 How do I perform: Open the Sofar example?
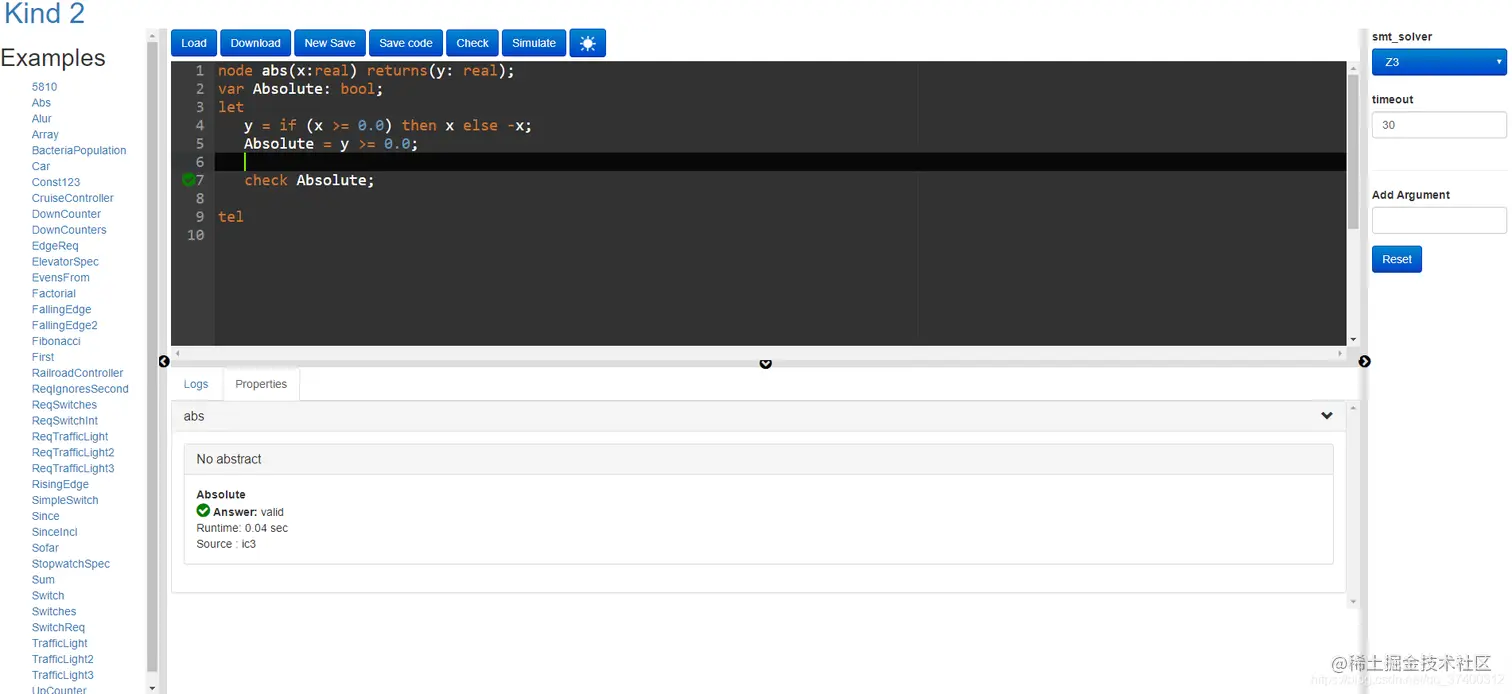[45, 548]
